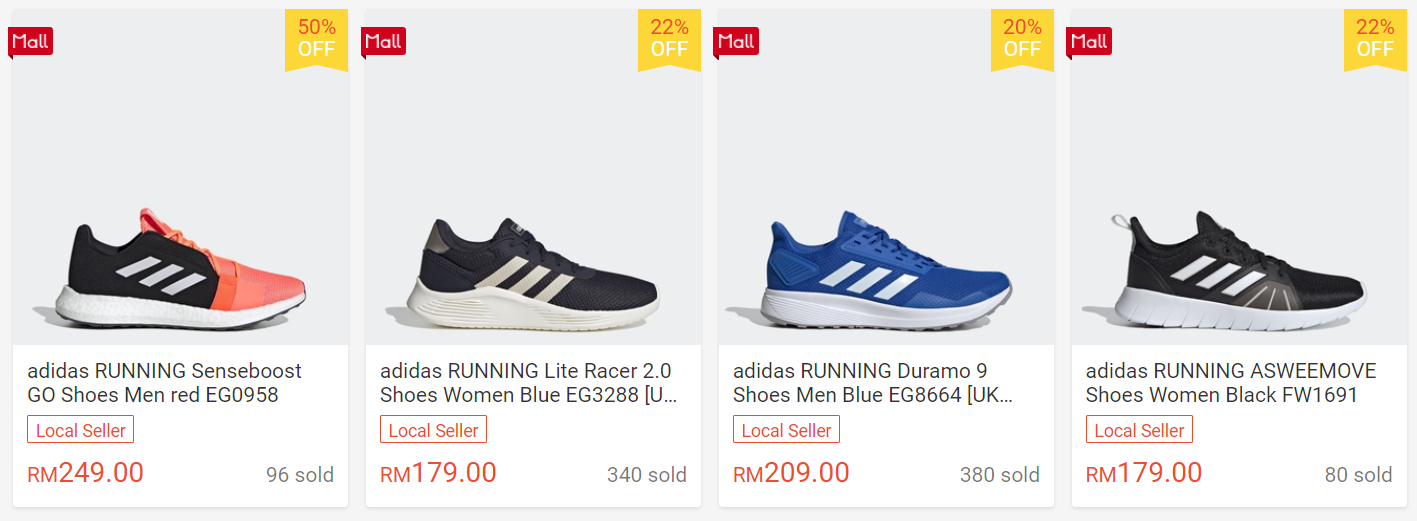Click the 22% OFF ribbon on Lite Racer card

(669, 39)
